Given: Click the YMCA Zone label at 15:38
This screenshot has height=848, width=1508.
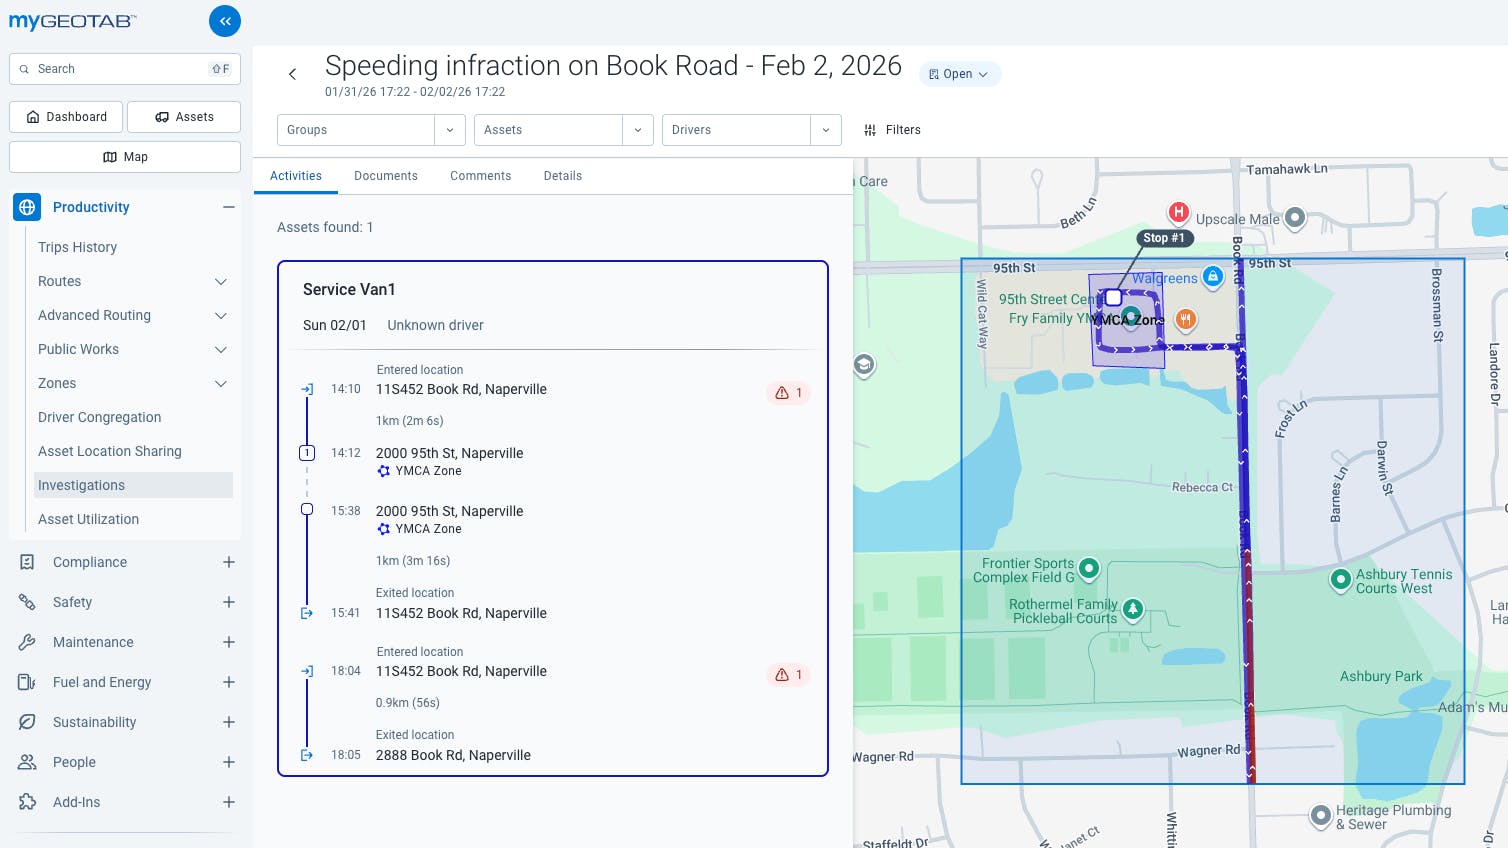Looking at the screenshot, I should [x=428, y=529].
